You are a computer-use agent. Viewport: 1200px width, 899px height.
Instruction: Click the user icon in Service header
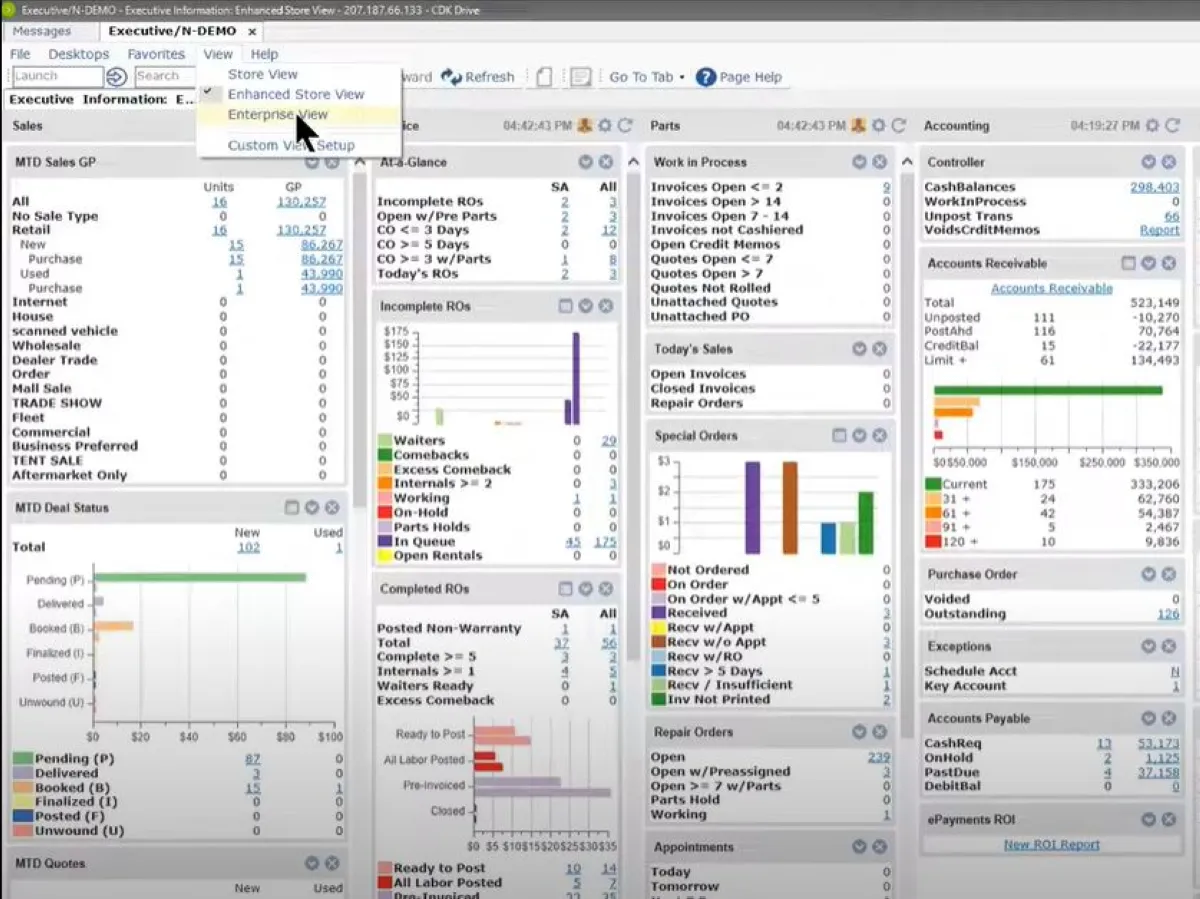[x=584, y=126]
